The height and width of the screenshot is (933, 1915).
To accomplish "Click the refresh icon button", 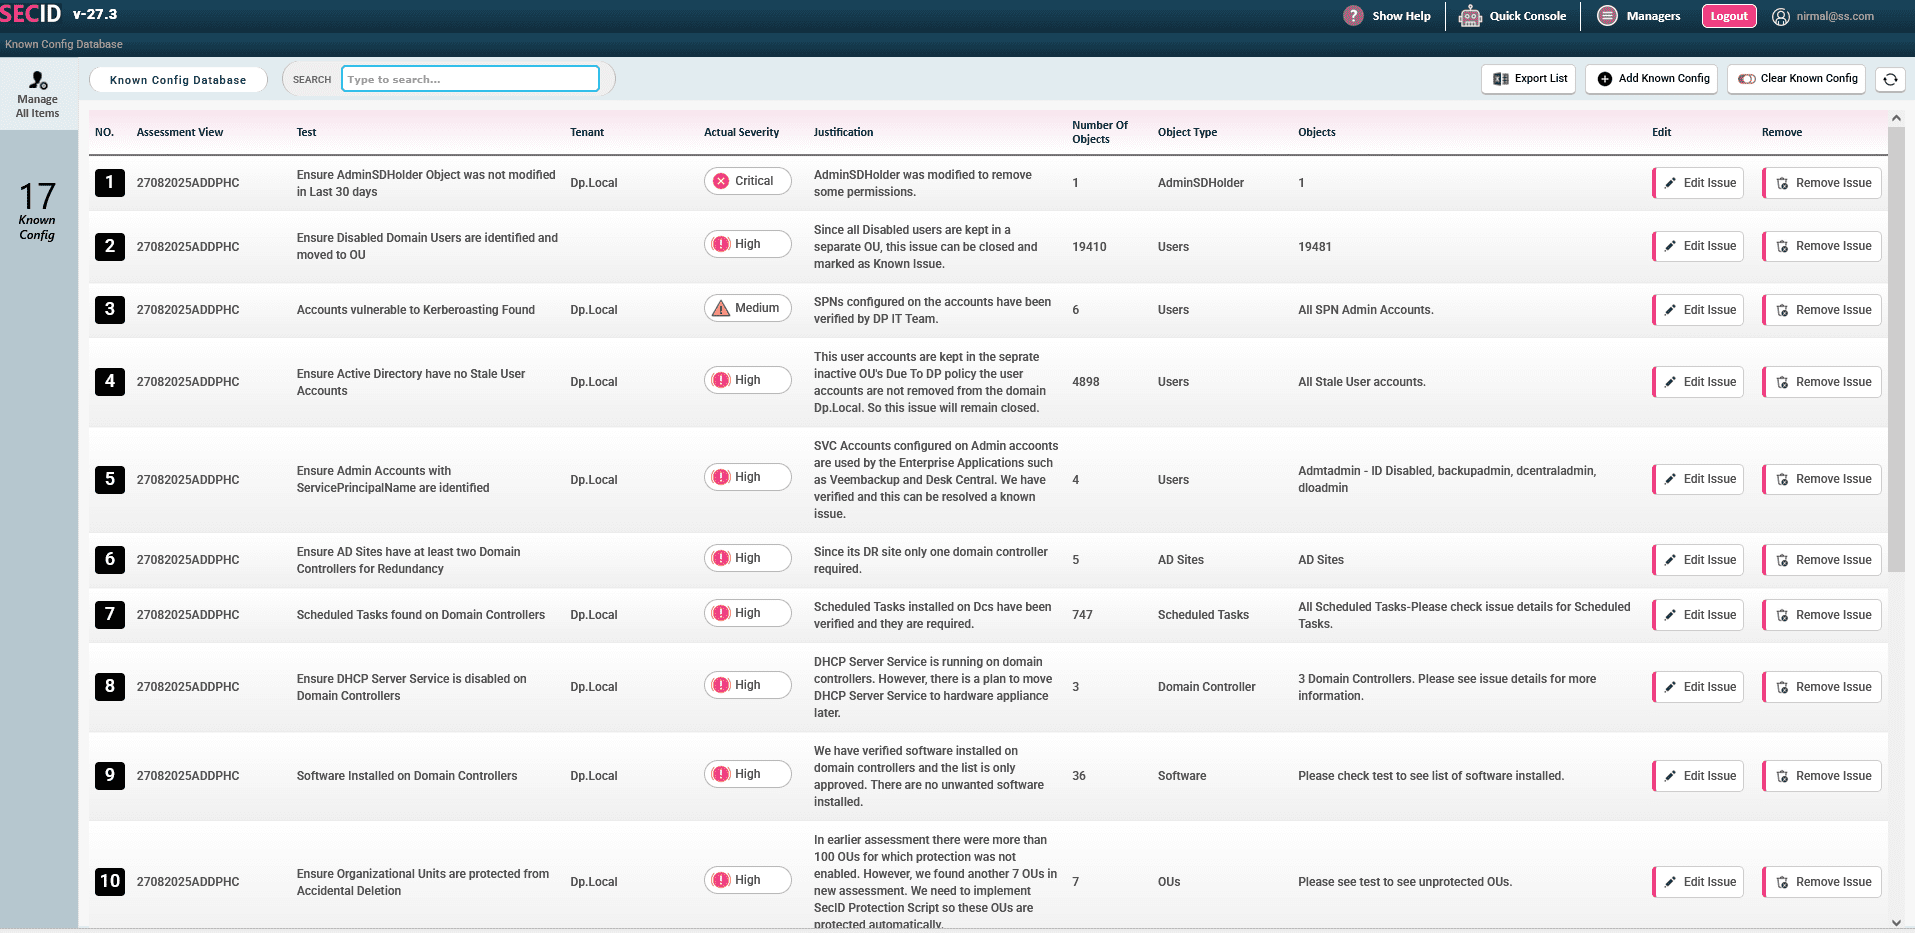I will (1889, 79).
